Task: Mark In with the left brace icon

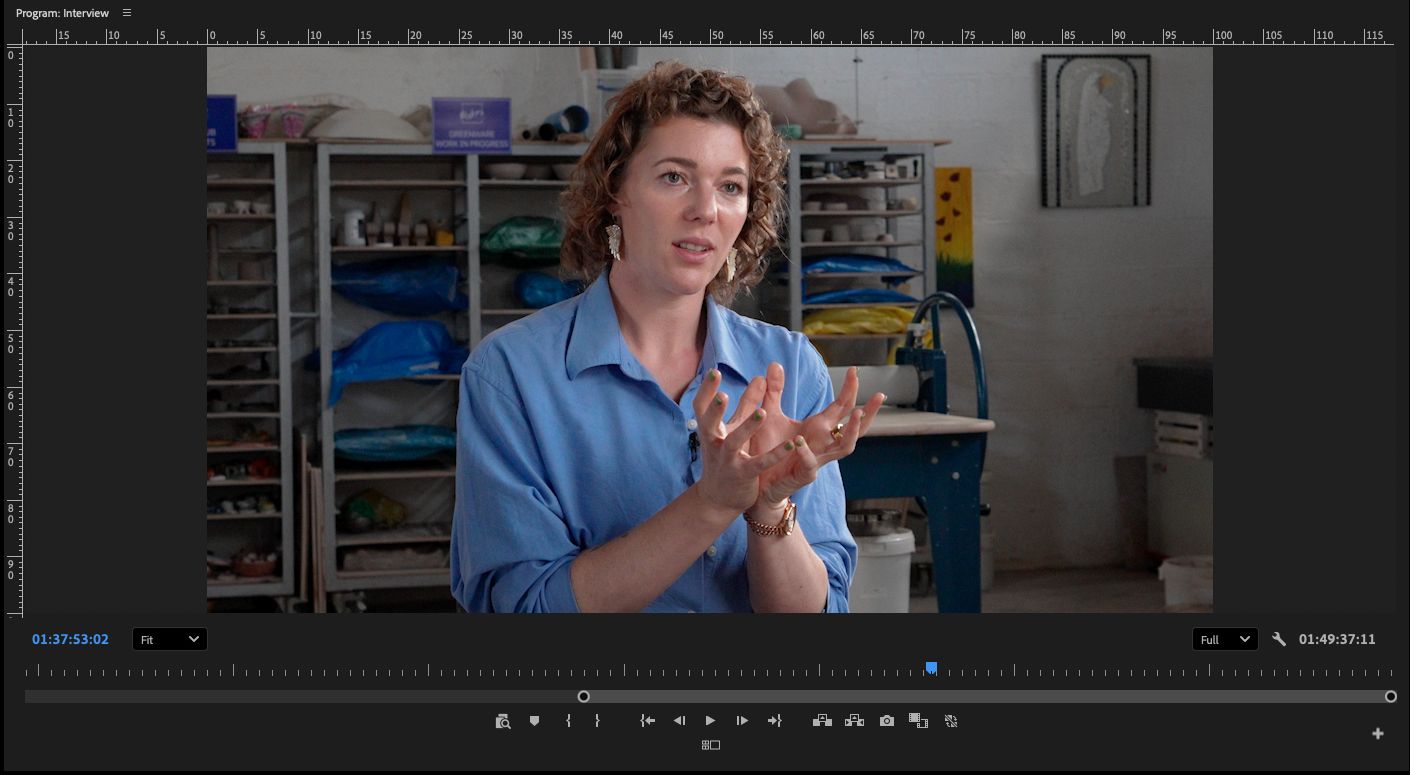Action: pyautogui.click(x=568, y=720)
